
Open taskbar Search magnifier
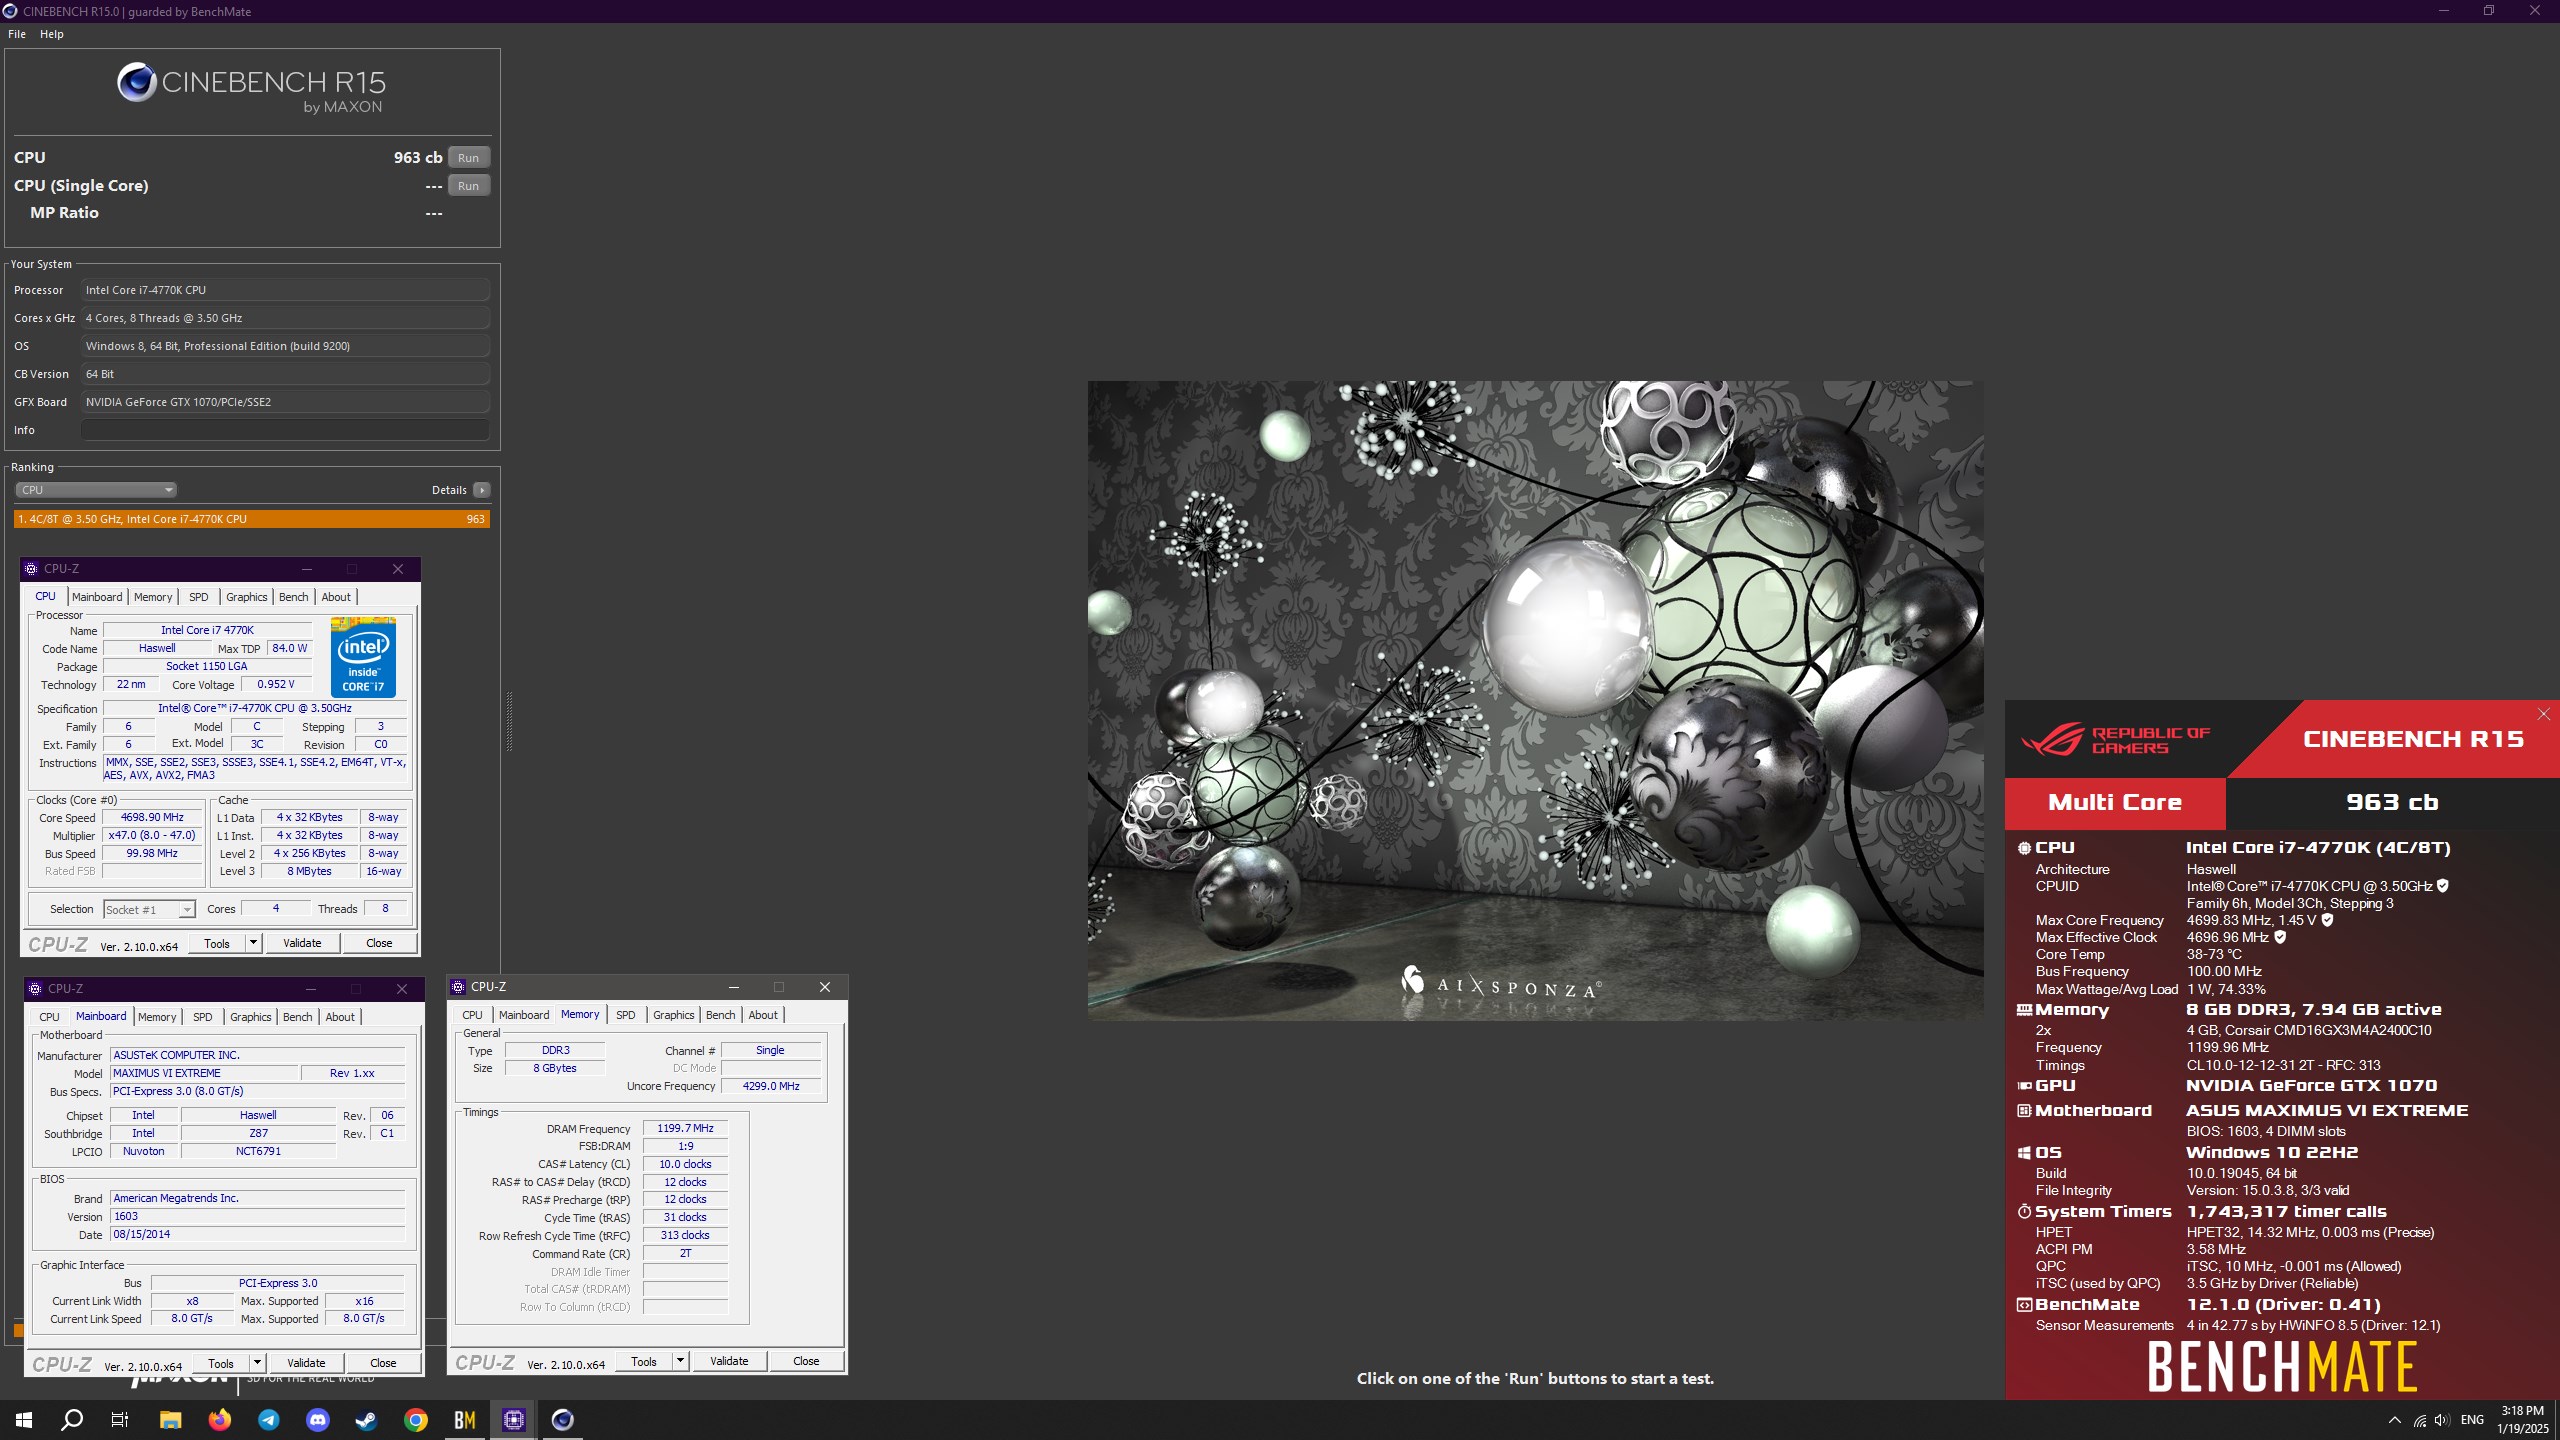click(x=72, y=1420)
